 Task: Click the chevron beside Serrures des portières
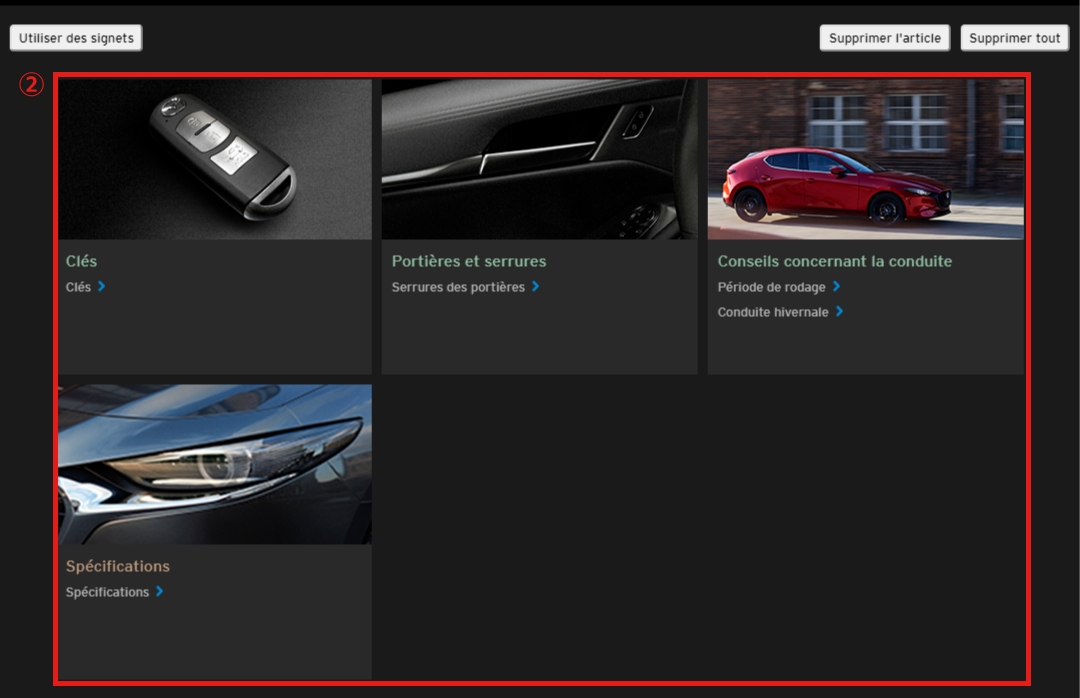pos(536,287)
